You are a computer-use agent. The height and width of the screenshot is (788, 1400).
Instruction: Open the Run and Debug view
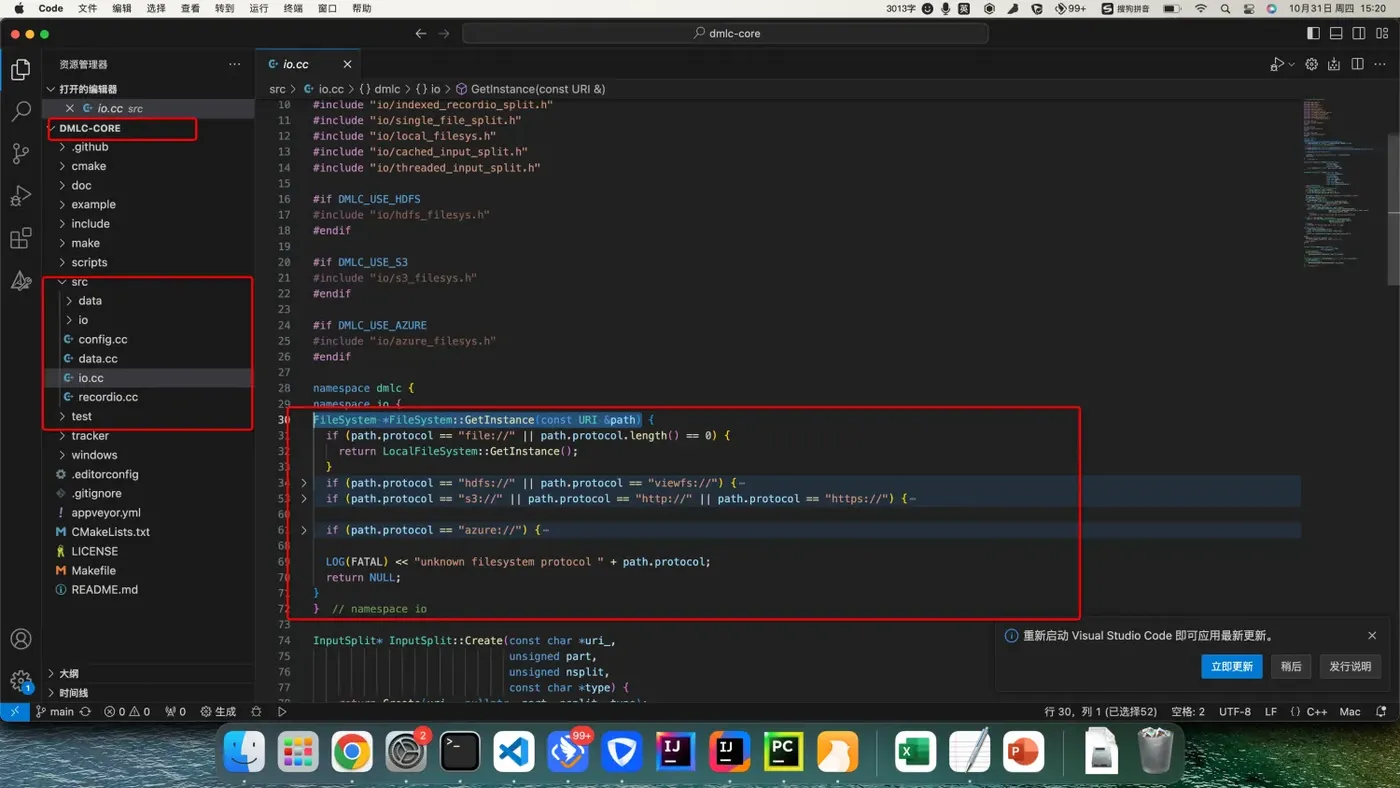tap(20, 195)
